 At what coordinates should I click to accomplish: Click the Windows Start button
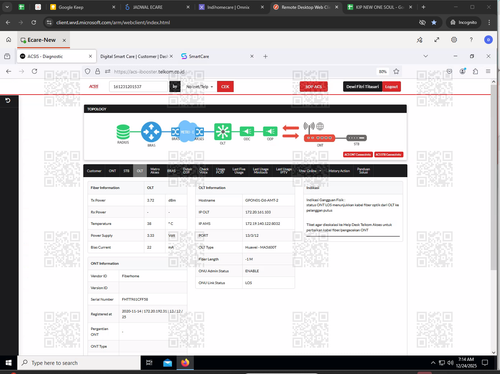tap(9, 363)
